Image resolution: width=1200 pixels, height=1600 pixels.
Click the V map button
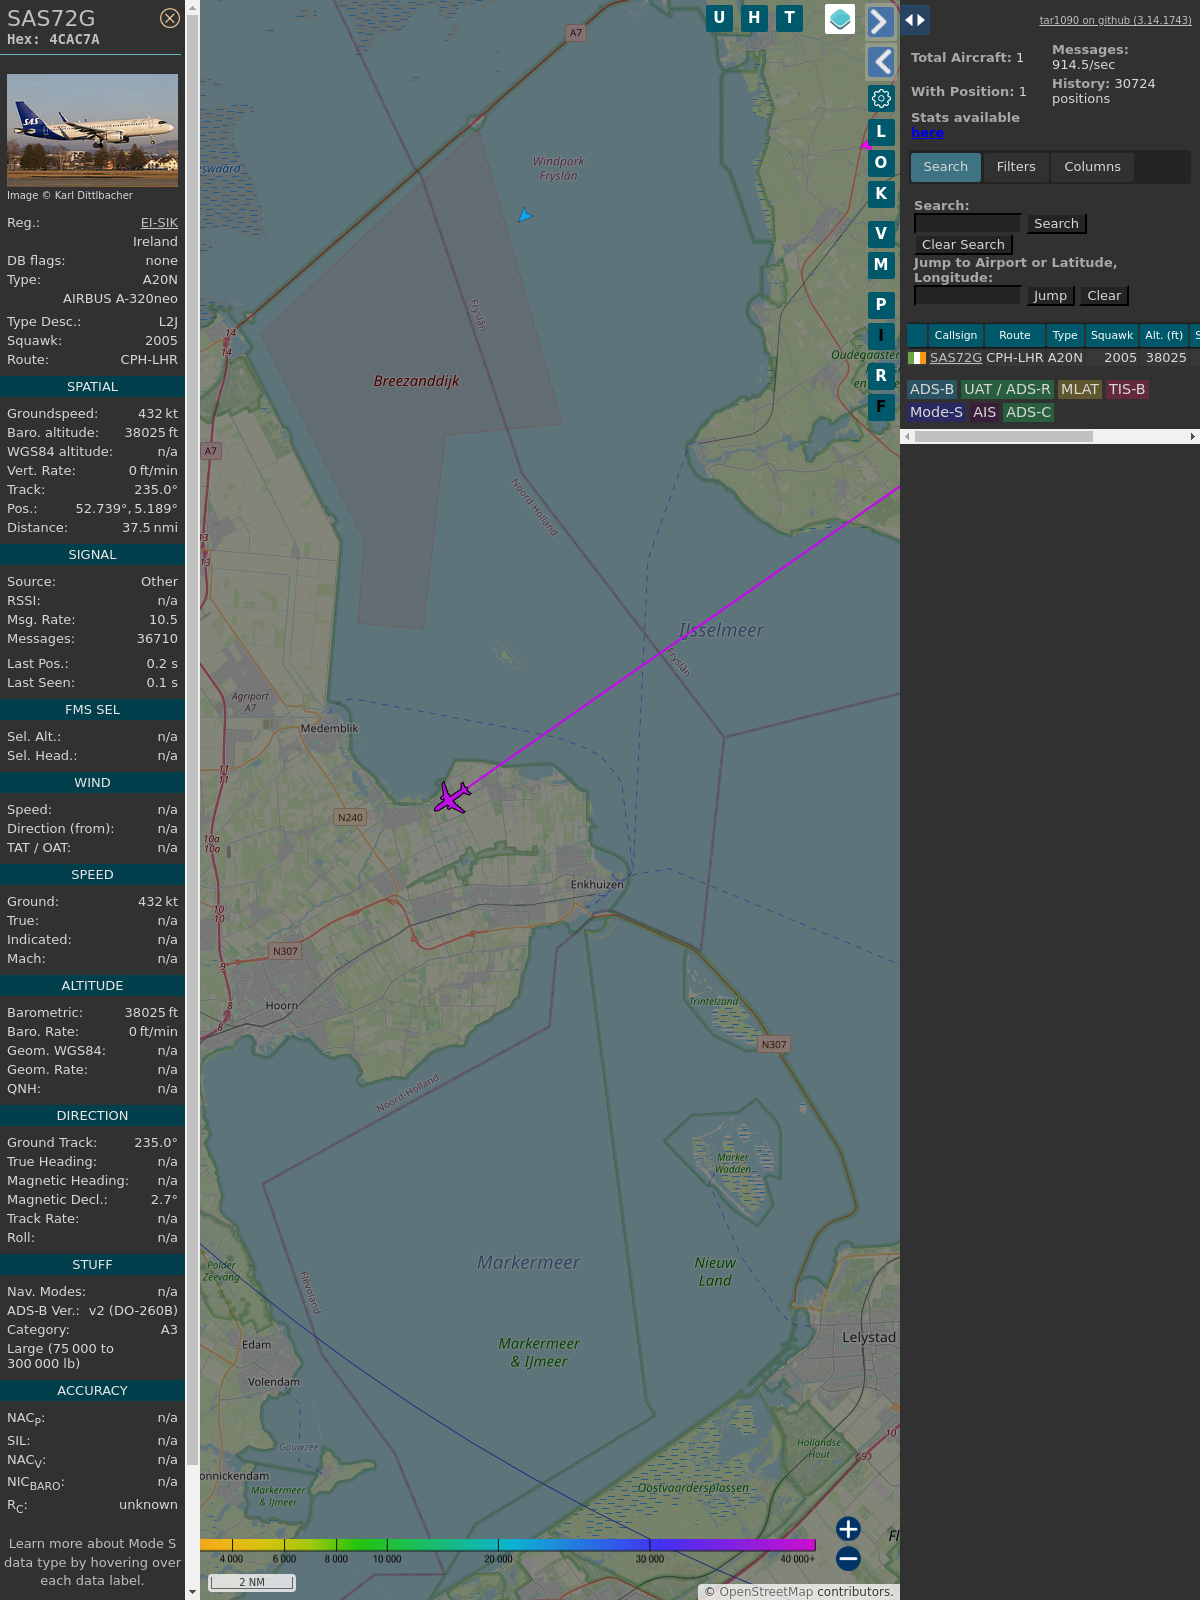click(881, 233)
